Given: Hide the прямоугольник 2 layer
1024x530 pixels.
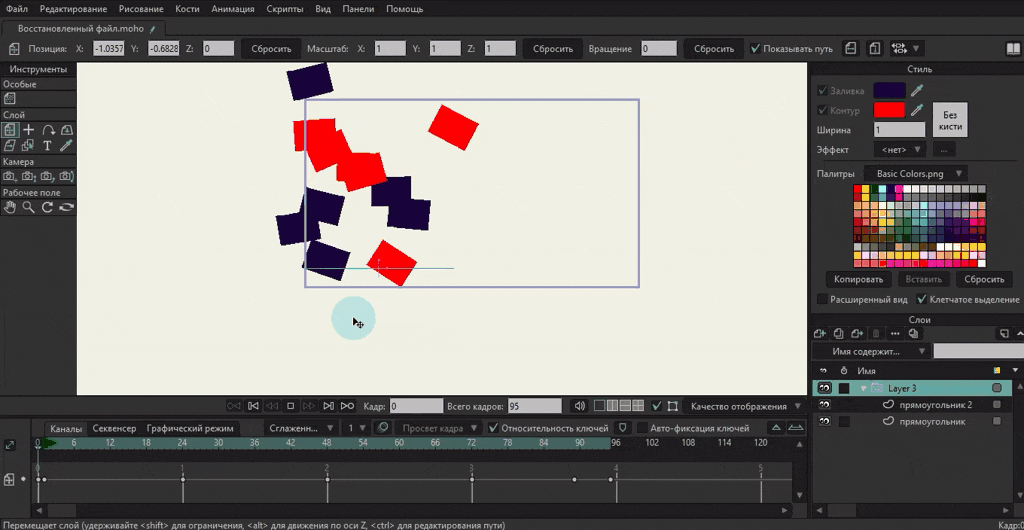Looking at the screenshot, I should coord(825,405).
